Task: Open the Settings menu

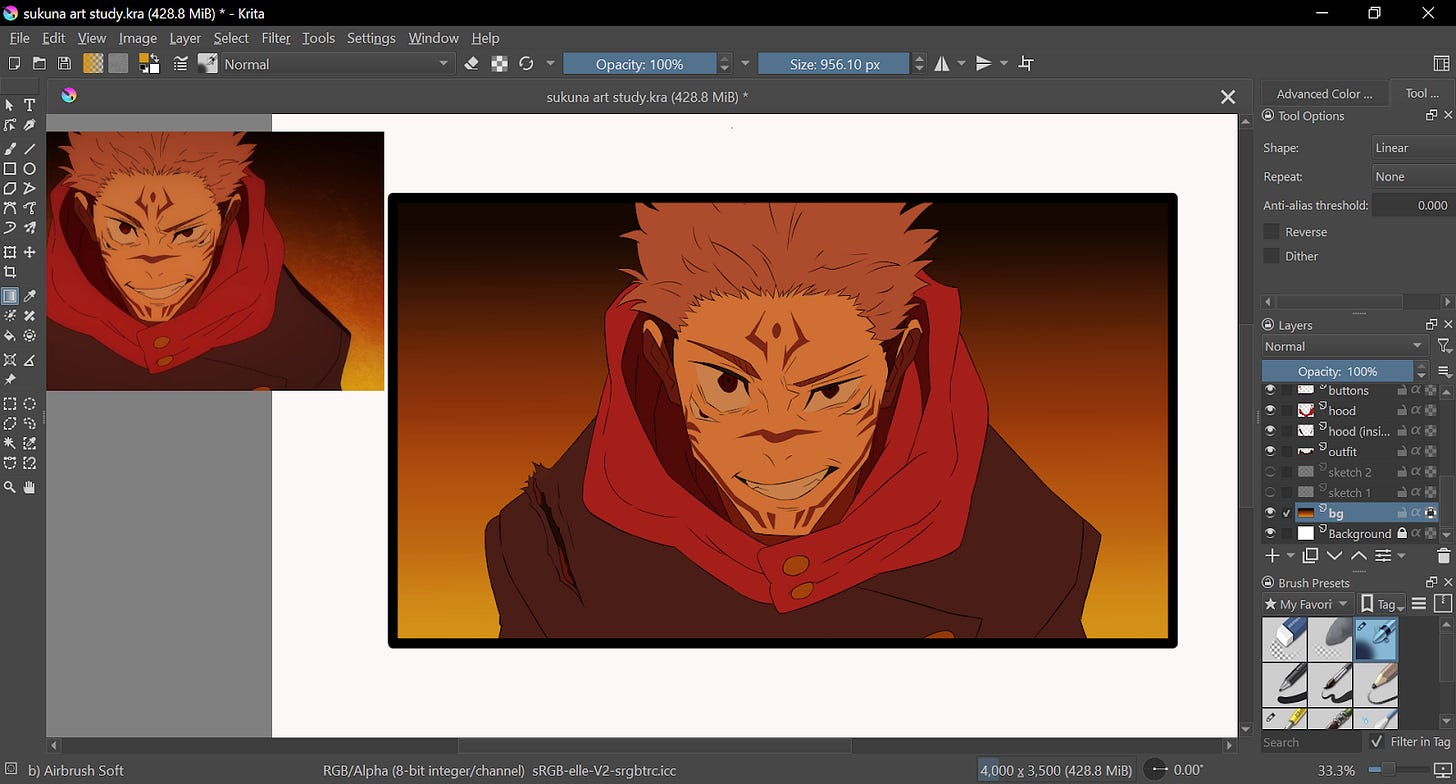Action: (371, 38)
